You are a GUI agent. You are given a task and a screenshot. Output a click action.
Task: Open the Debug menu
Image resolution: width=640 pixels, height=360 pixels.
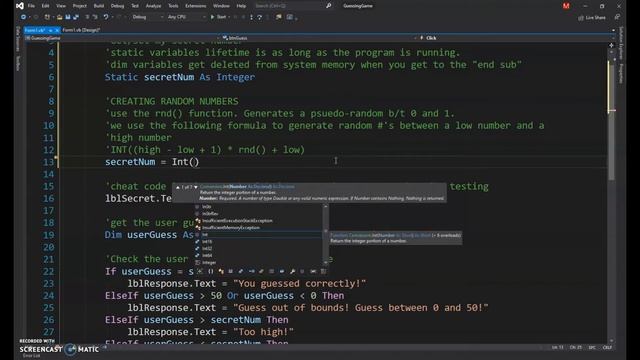pyautogui.click(x=118, y=6)
